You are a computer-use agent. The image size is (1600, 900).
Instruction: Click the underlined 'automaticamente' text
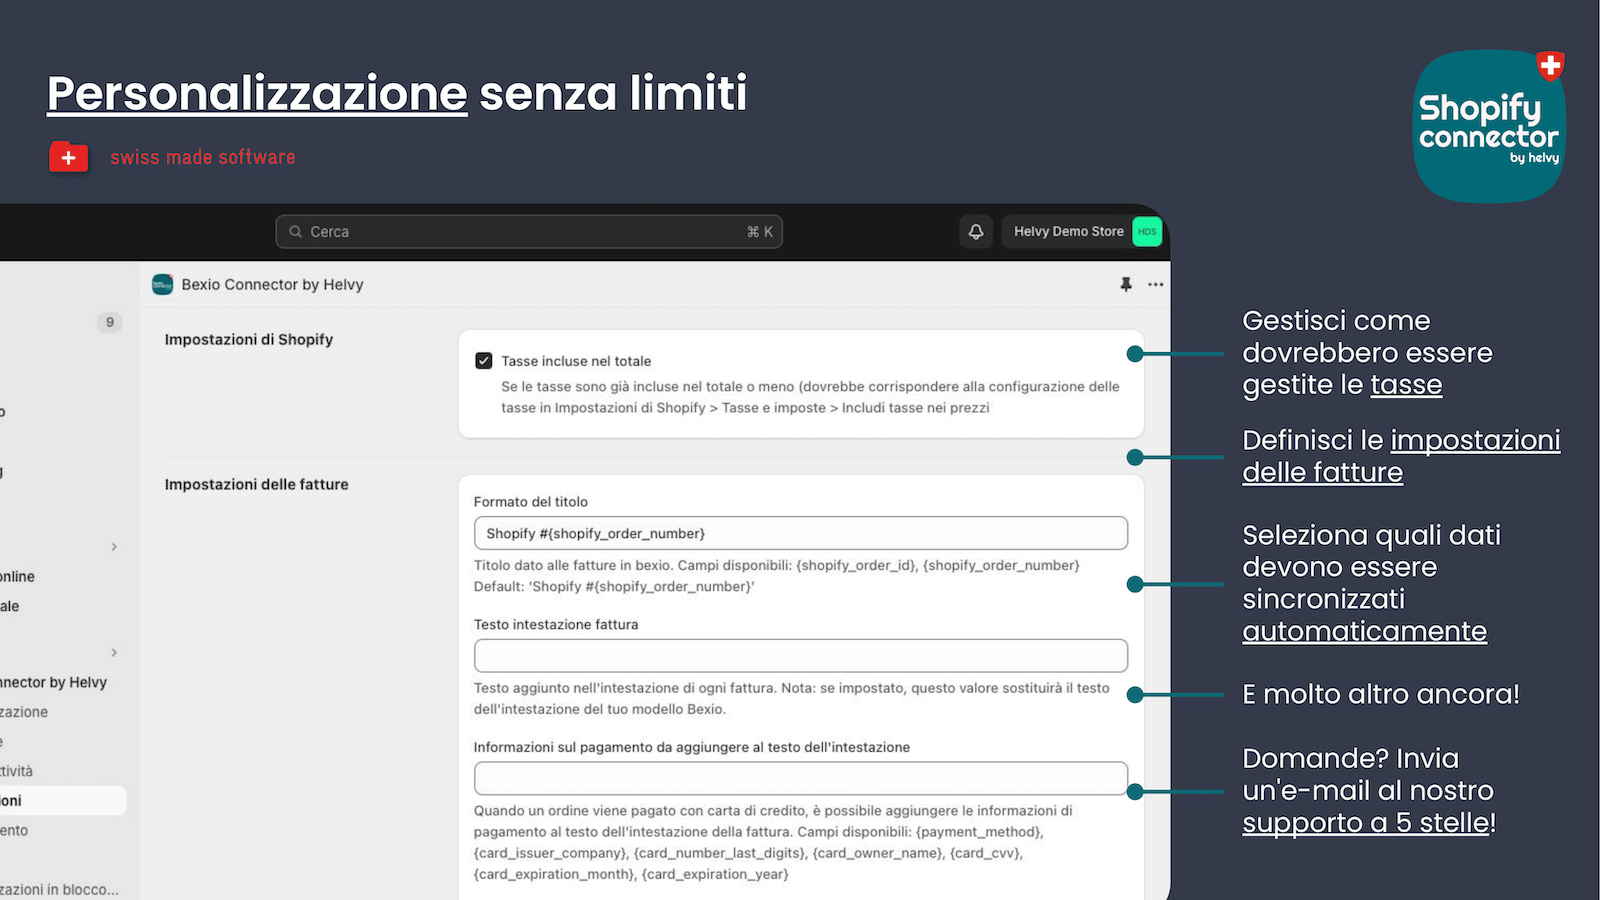tap(1365, 632)
